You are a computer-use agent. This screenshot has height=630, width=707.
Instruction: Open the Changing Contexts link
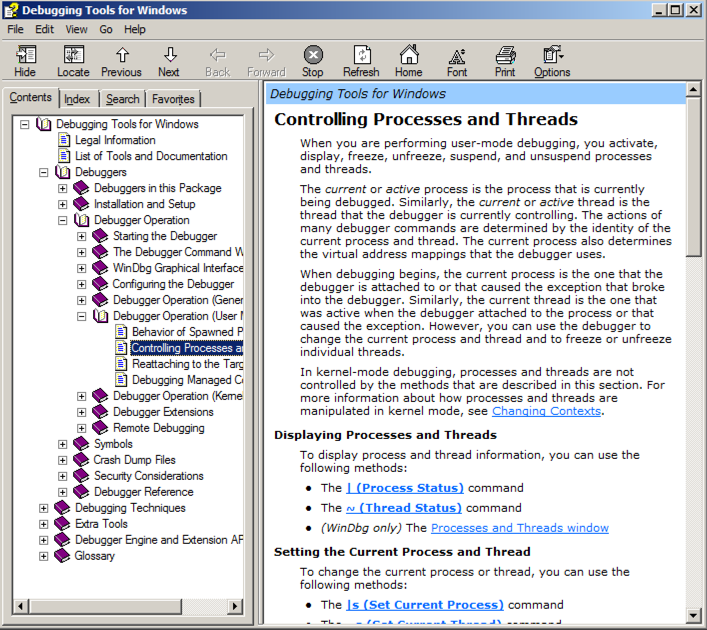click(546, 411)
